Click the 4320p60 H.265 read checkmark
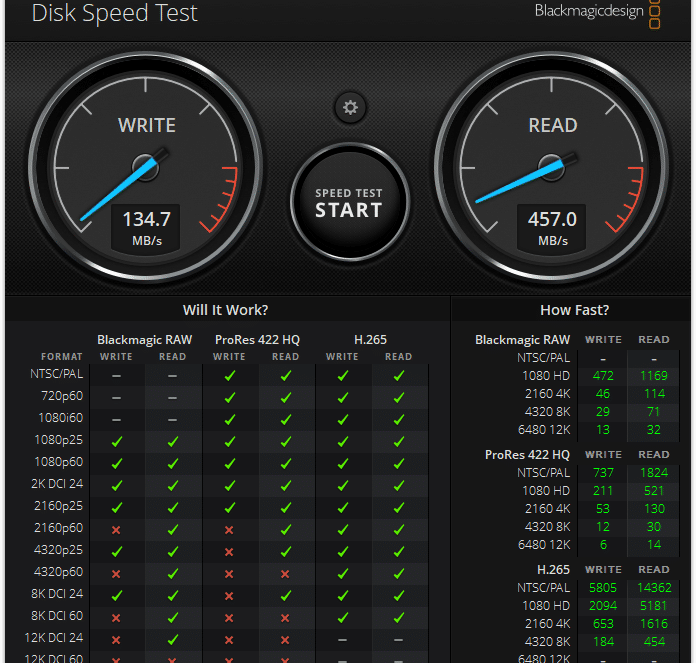This screenshot has height=663, width=696. click(x=399, y=573)
